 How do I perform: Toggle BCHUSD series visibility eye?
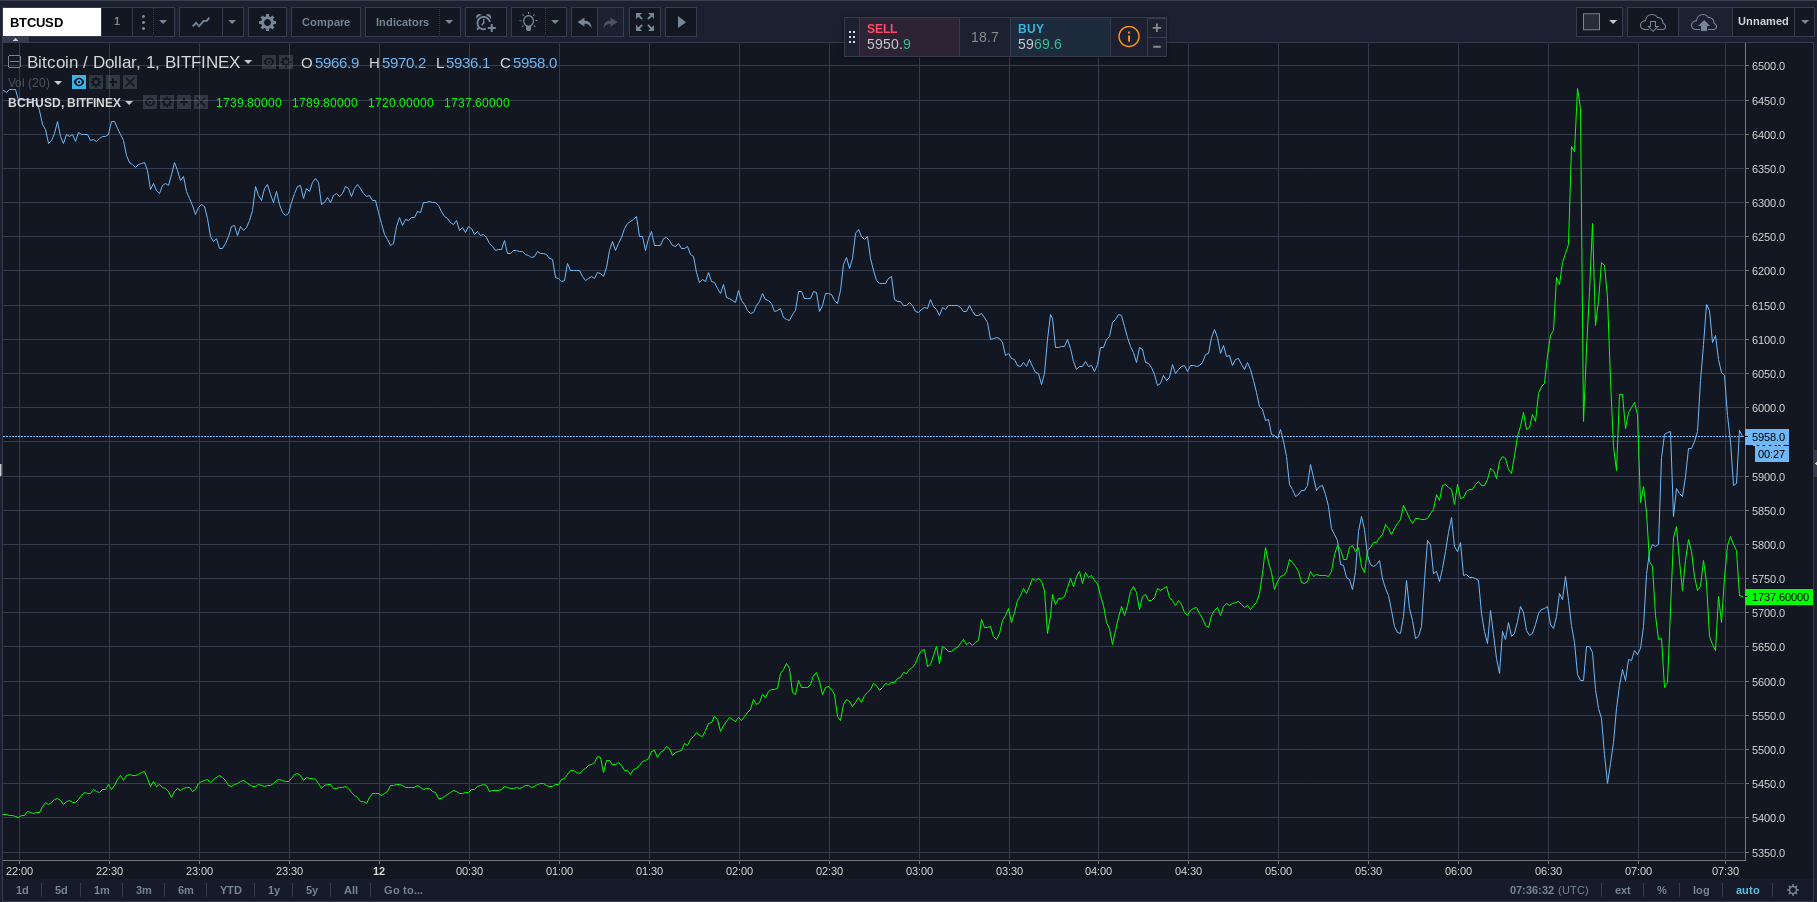pos(150,102)
